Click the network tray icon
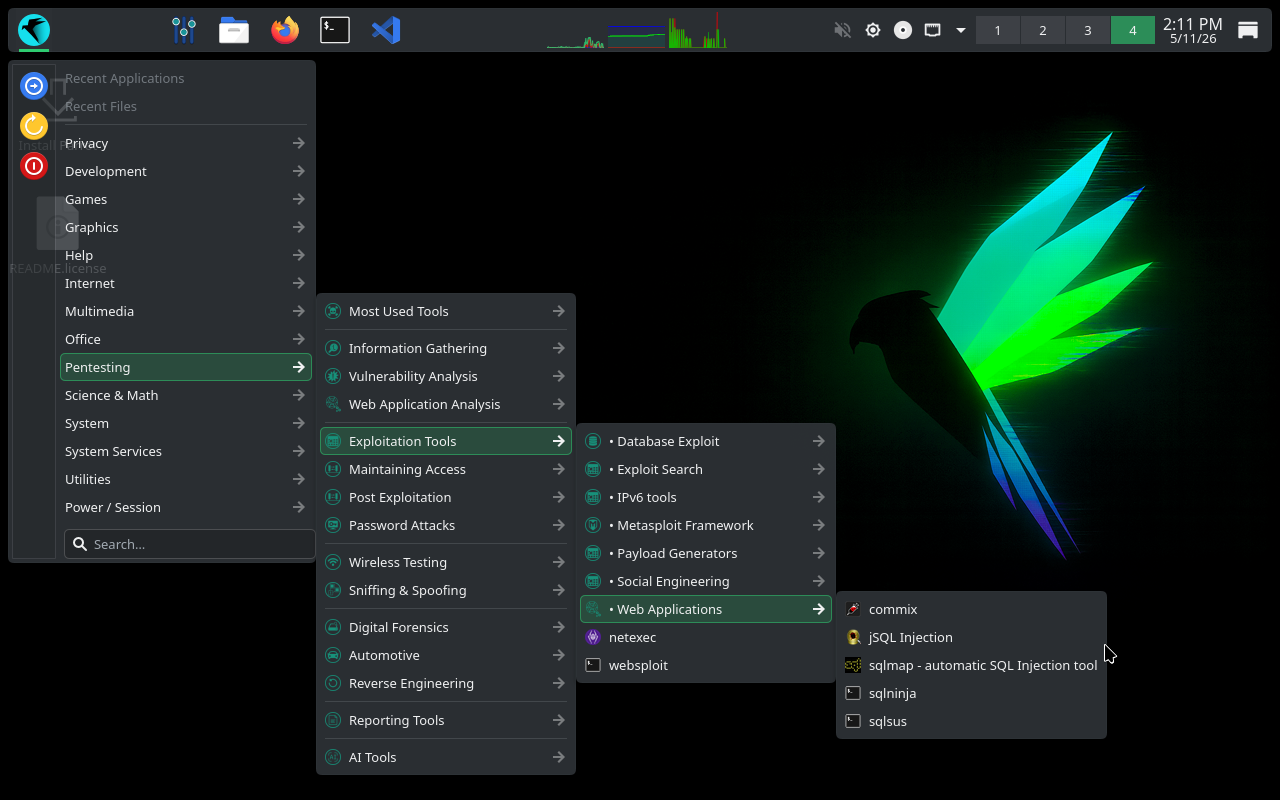The image size is (1280, 800). (932, 30)
